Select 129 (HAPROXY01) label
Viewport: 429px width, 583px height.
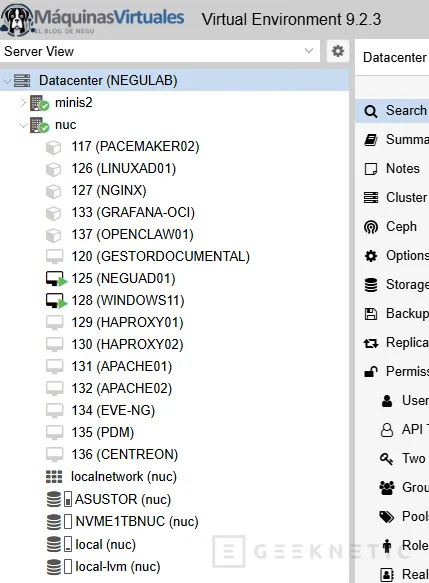pos(128,322)
